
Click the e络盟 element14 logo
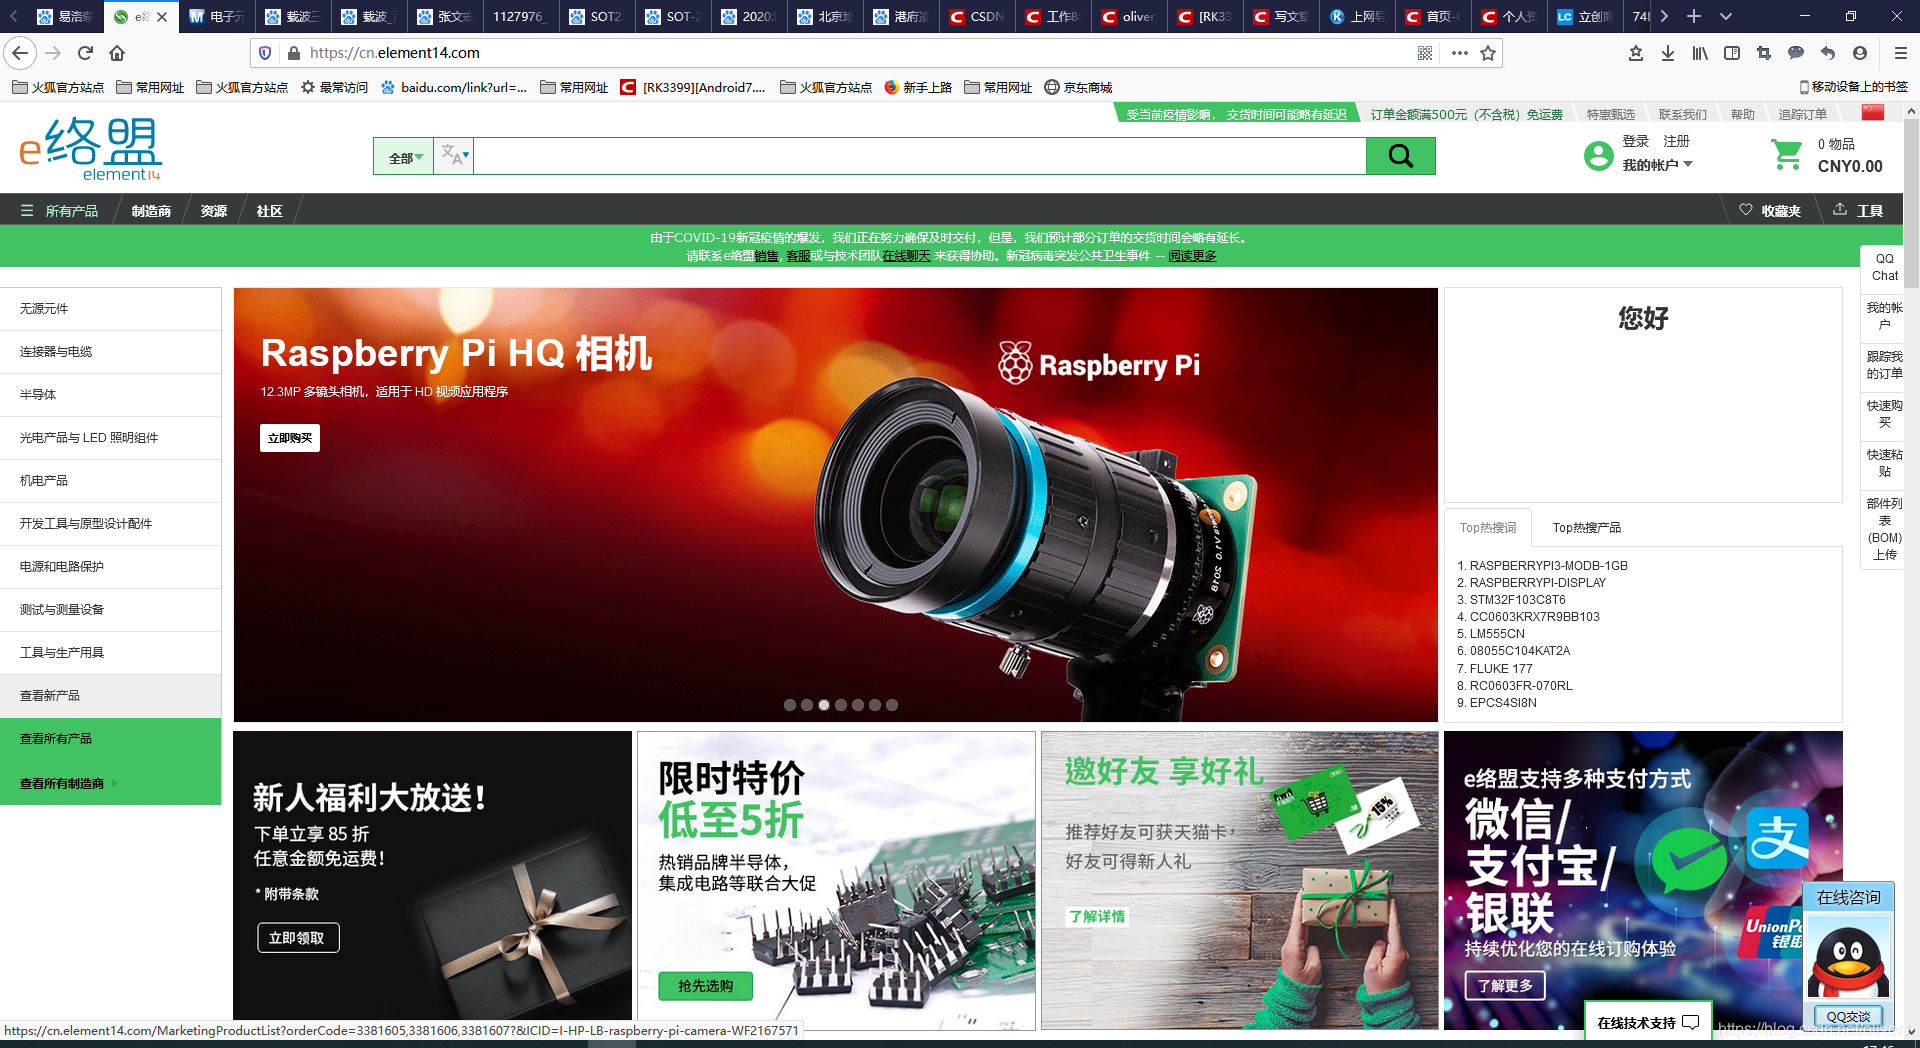pyautogui.click(x=91, y=149)
